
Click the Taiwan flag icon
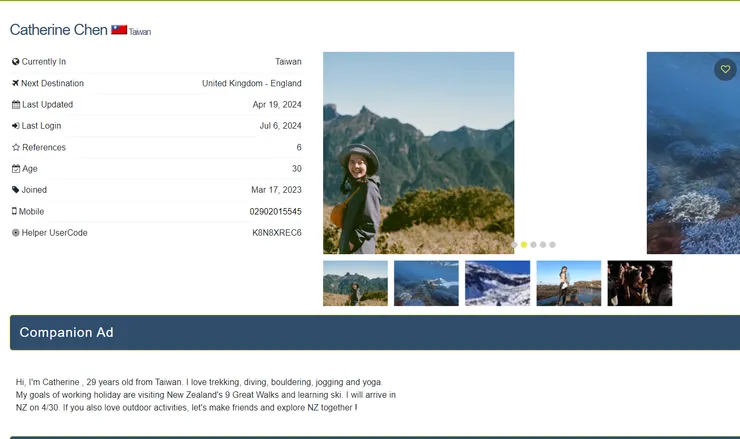pos(119,30)
